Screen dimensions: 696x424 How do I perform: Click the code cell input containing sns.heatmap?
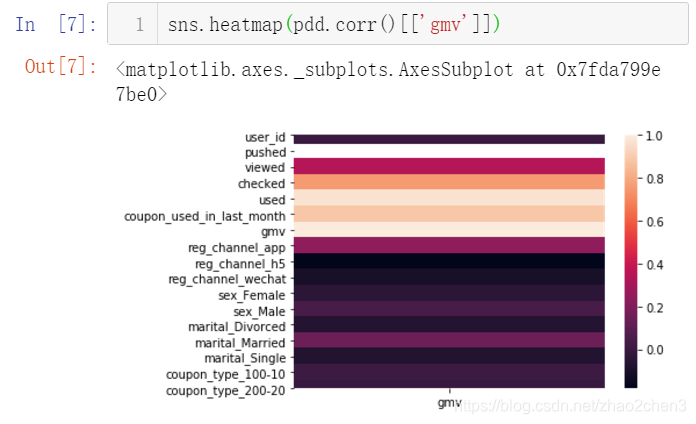(x=397, y=24)
